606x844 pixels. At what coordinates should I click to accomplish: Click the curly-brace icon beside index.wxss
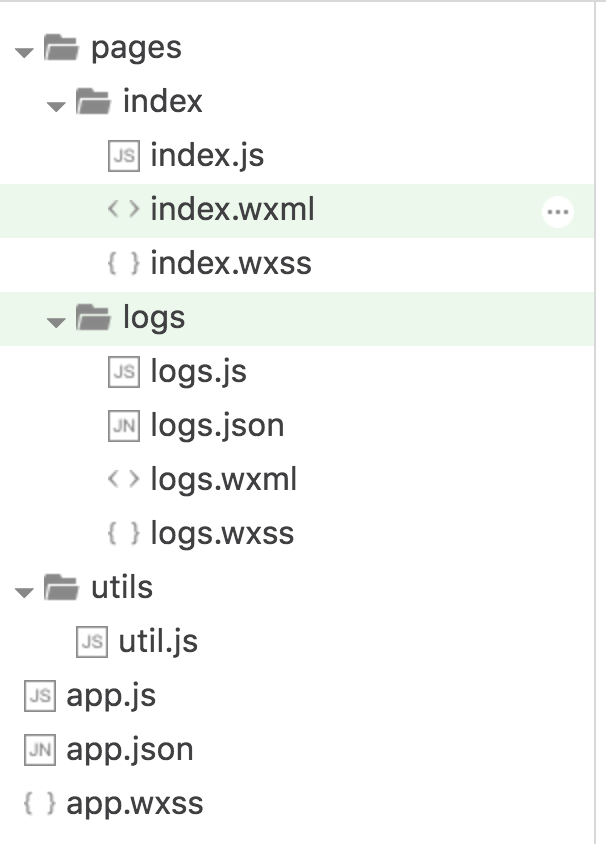(123, 264)
